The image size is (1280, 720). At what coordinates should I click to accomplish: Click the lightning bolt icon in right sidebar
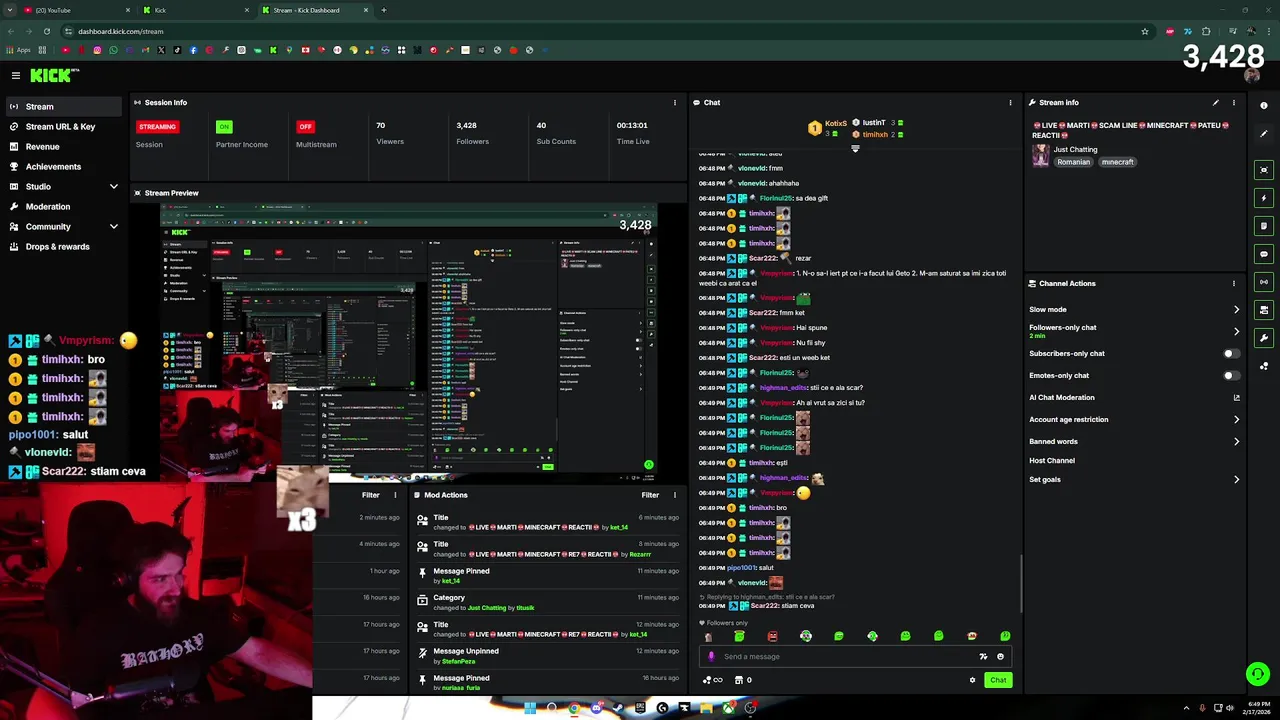click(1264, 198)
